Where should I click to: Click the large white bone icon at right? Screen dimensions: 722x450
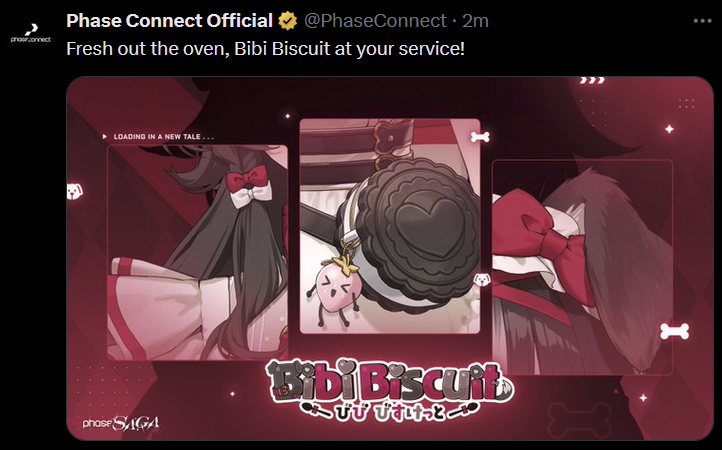pos(675,331)
